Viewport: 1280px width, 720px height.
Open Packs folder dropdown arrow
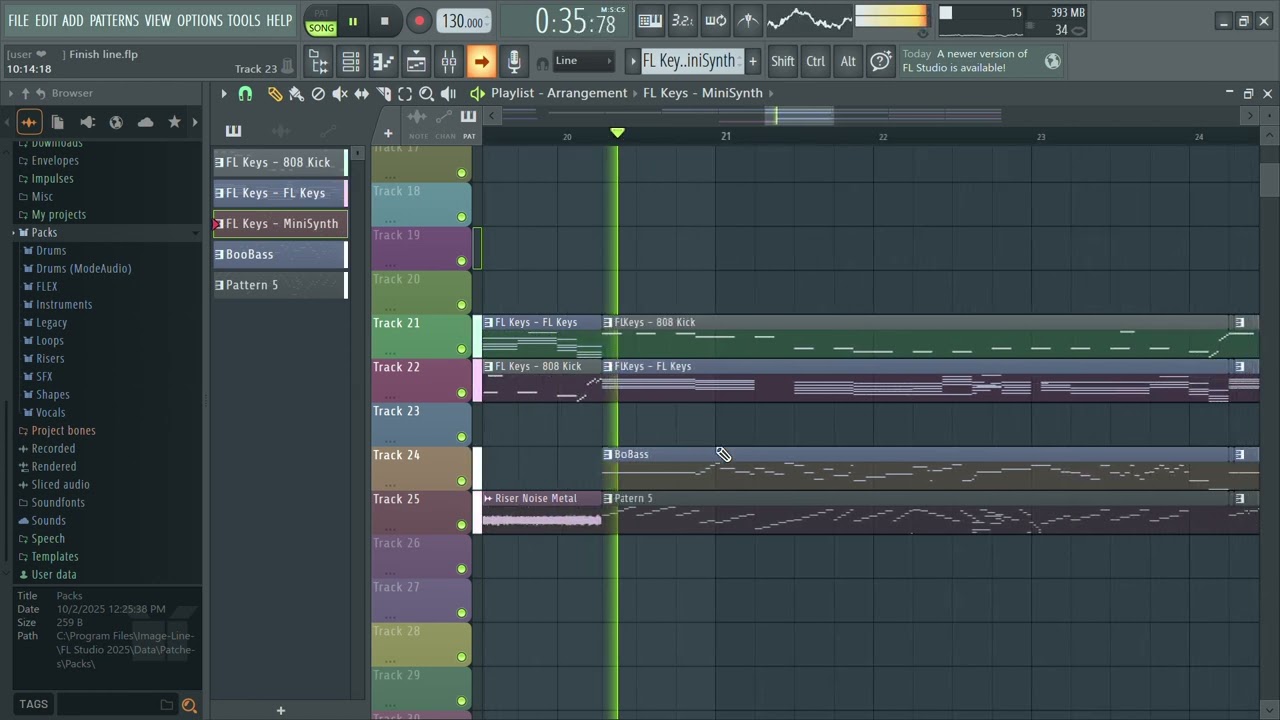pos(195,232)
